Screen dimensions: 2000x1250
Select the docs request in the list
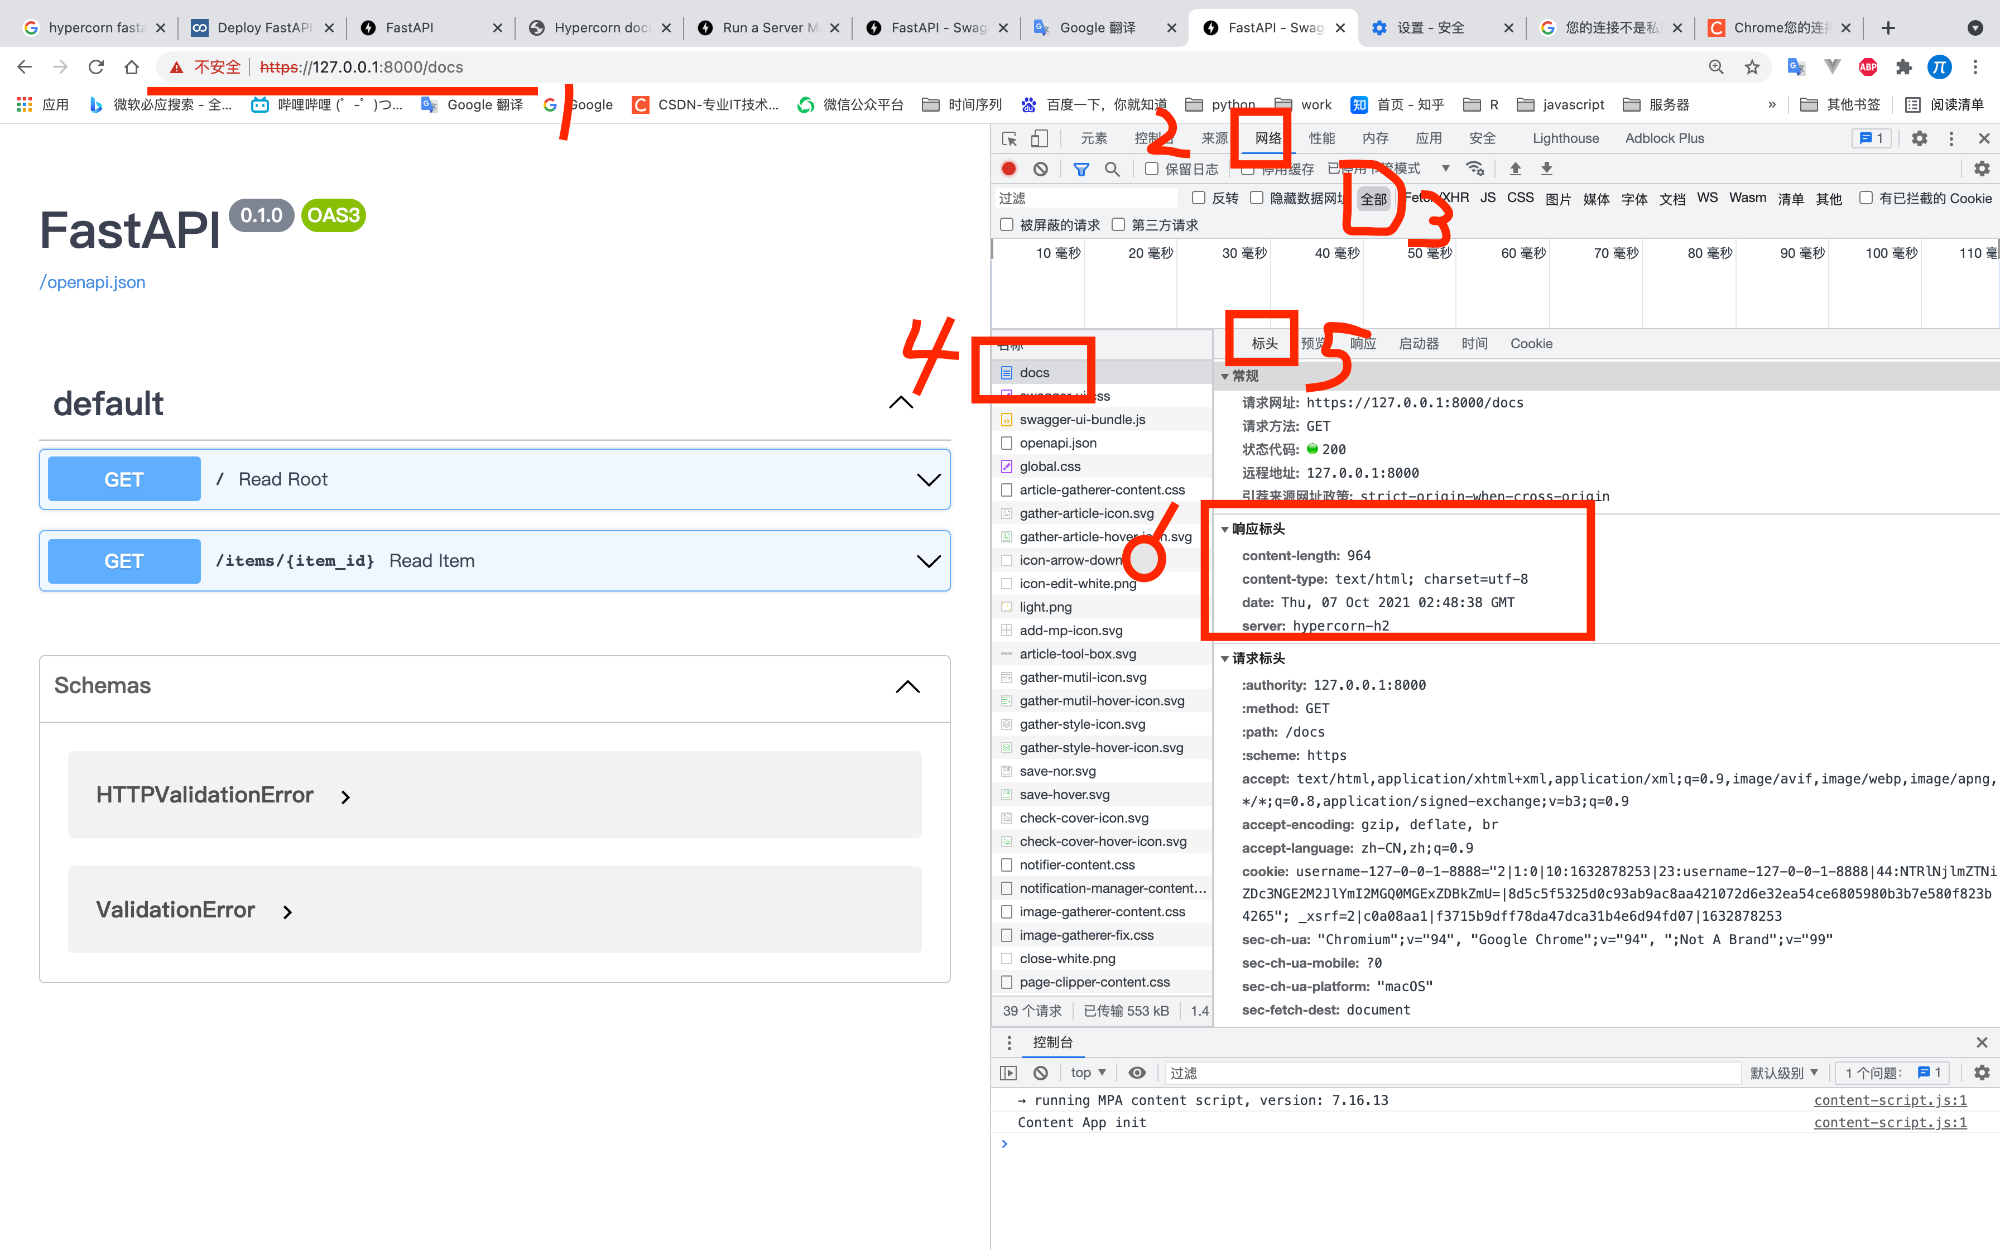[x=1035, y=371]
